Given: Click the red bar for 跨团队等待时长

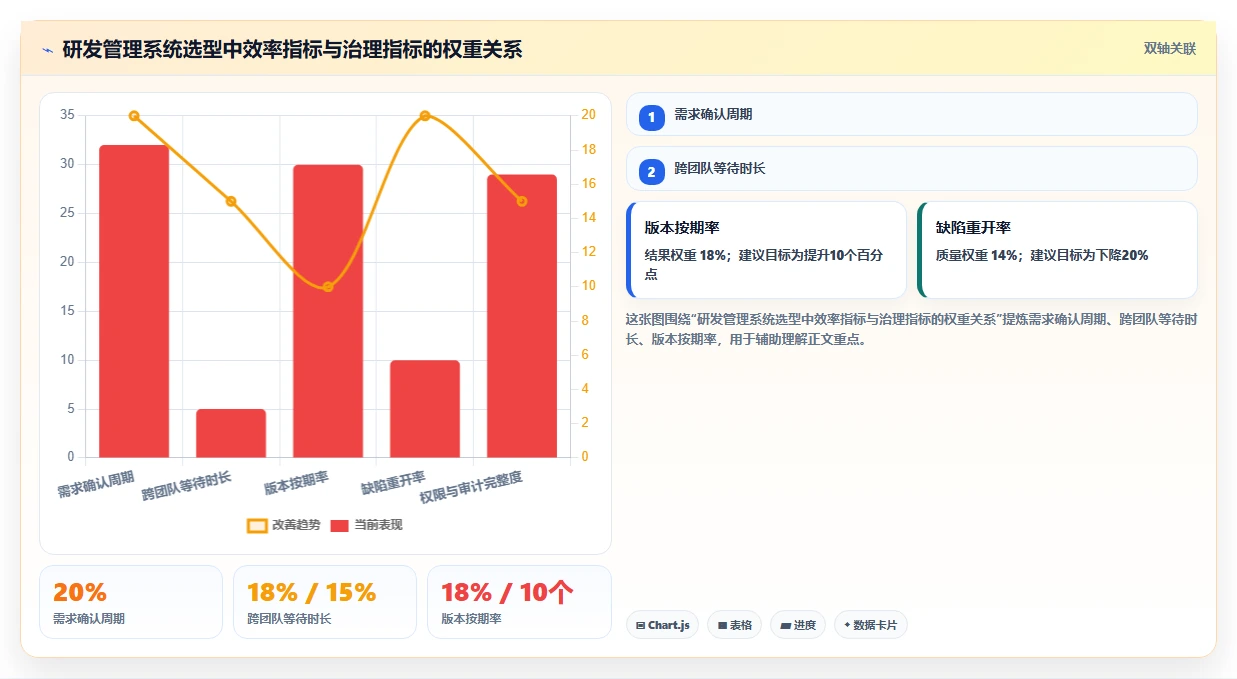Looking at the screenshot, I should coord(231,433).
